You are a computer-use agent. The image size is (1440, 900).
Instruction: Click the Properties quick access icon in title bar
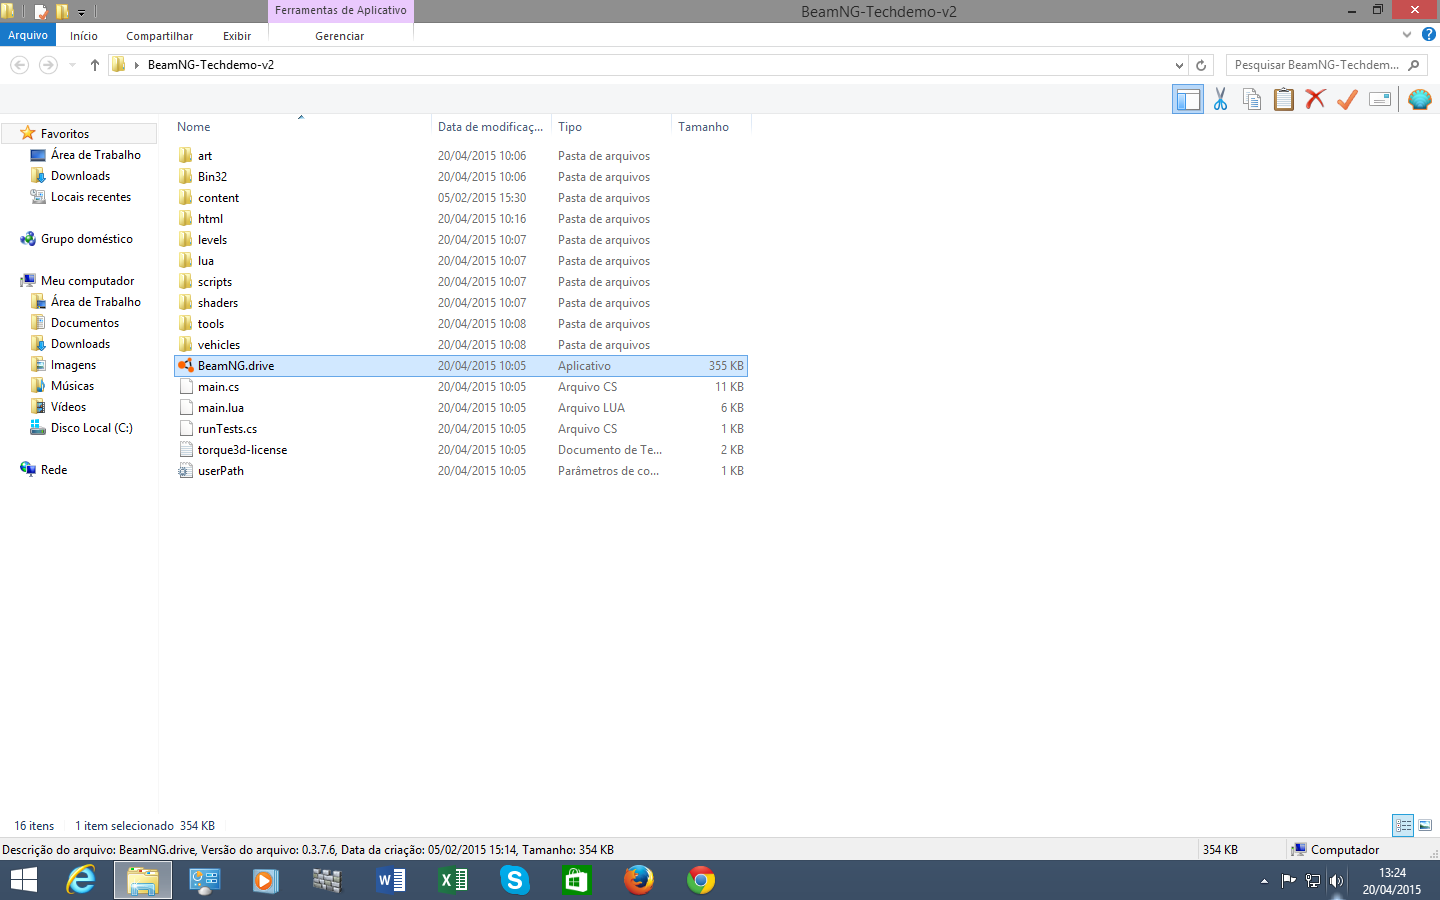pyautogui.click(x=41, y=12)
